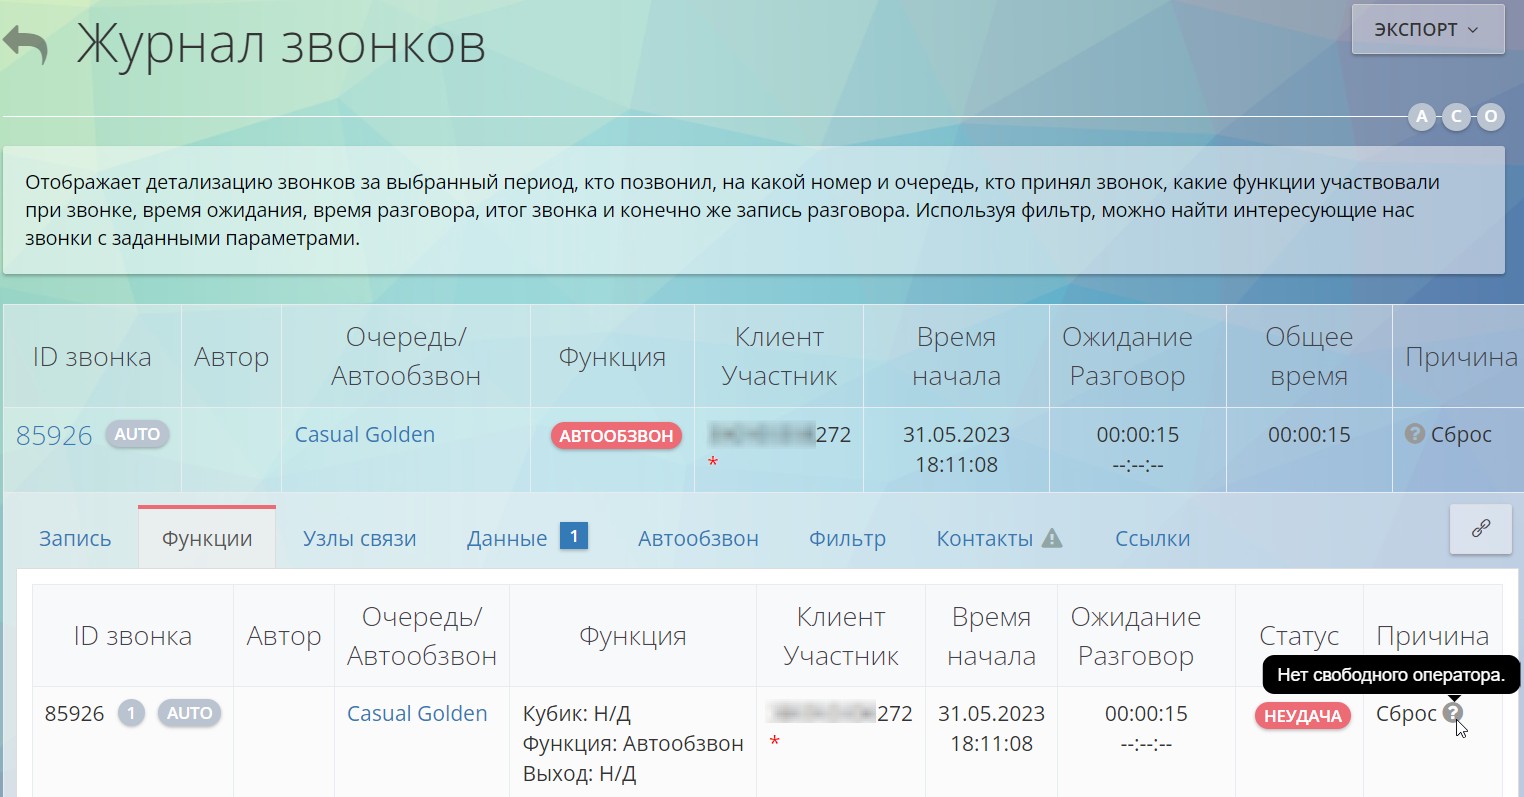This screenshot has width=1524, height=797.
Task: Click the blue badge 1 beside Данные
Action: (574, 536)
